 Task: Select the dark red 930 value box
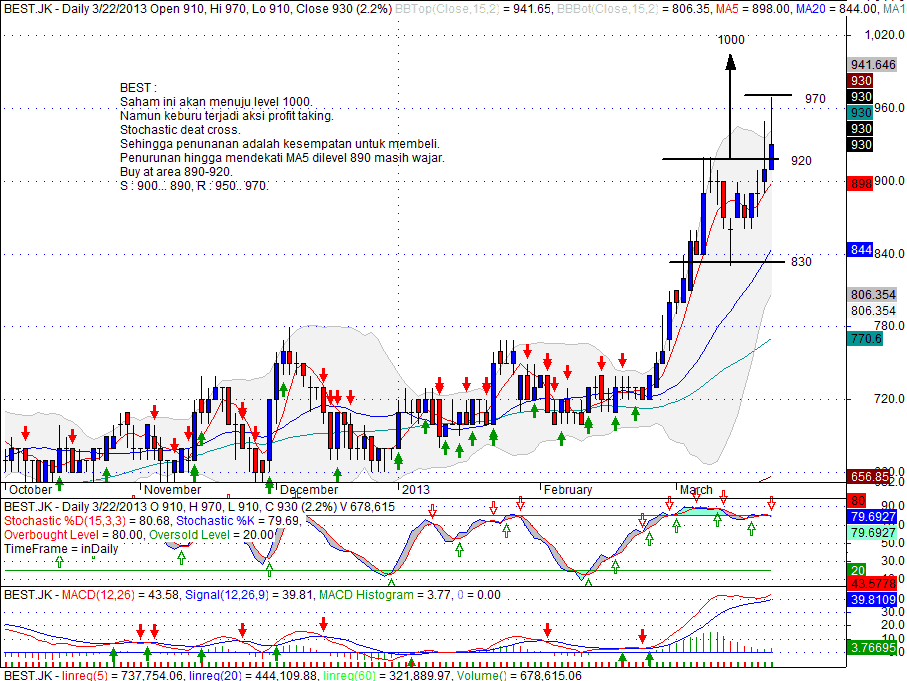tap(861, 81)
